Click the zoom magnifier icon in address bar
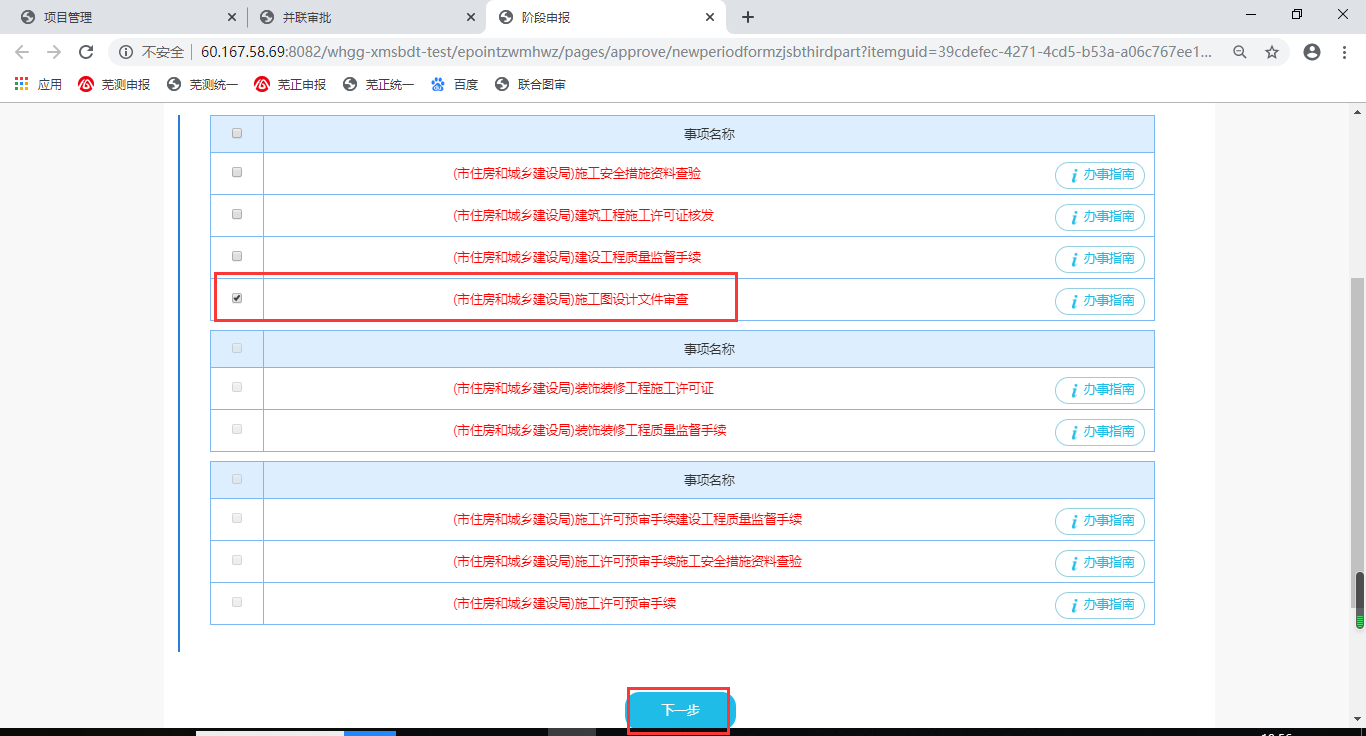The image size is (1366, 736). pyautogui.click(x=1240, y=52)
